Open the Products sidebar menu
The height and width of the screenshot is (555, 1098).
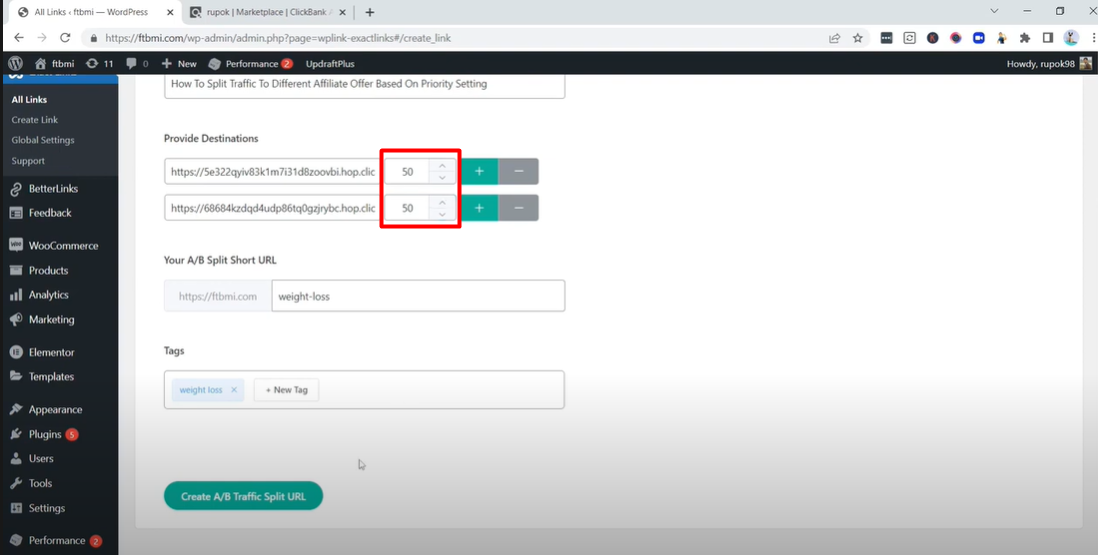tap(48, 270)
